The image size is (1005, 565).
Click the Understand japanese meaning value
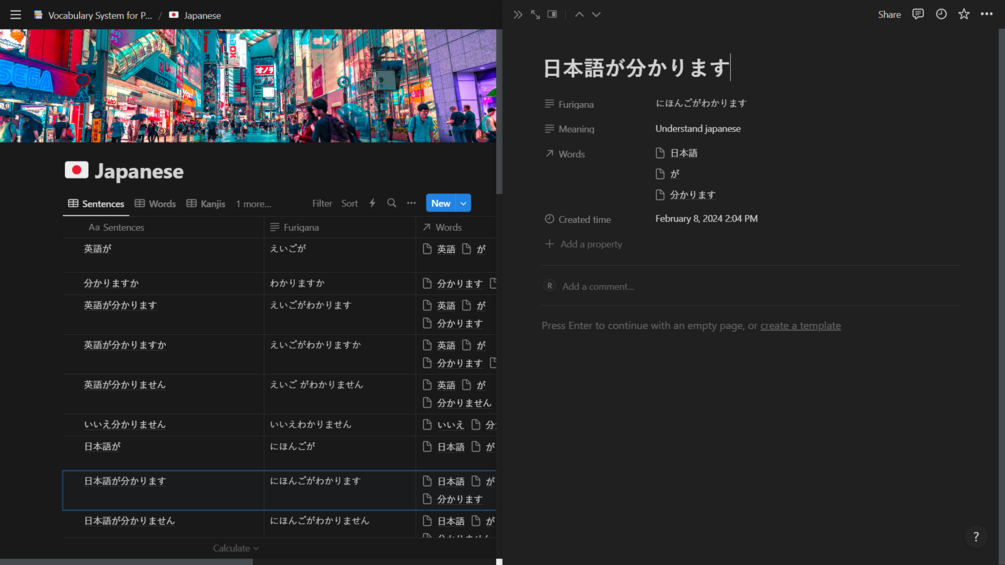tap(698, 129)
